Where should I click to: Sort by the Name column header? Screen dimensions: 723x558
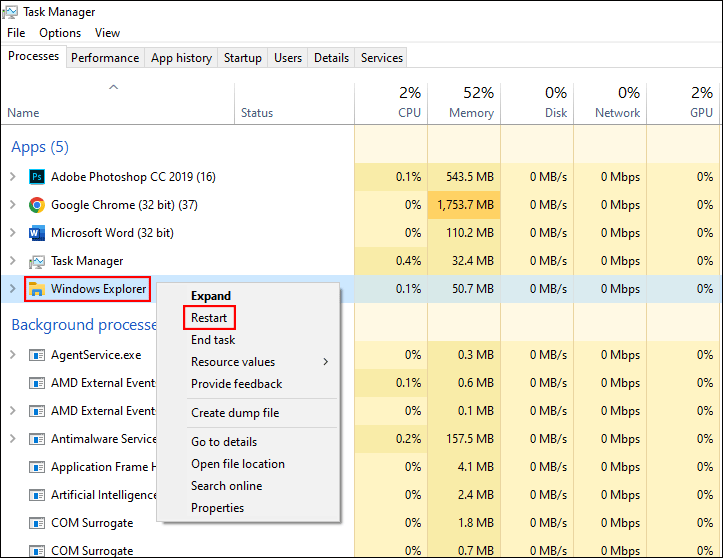pos(118,104)
